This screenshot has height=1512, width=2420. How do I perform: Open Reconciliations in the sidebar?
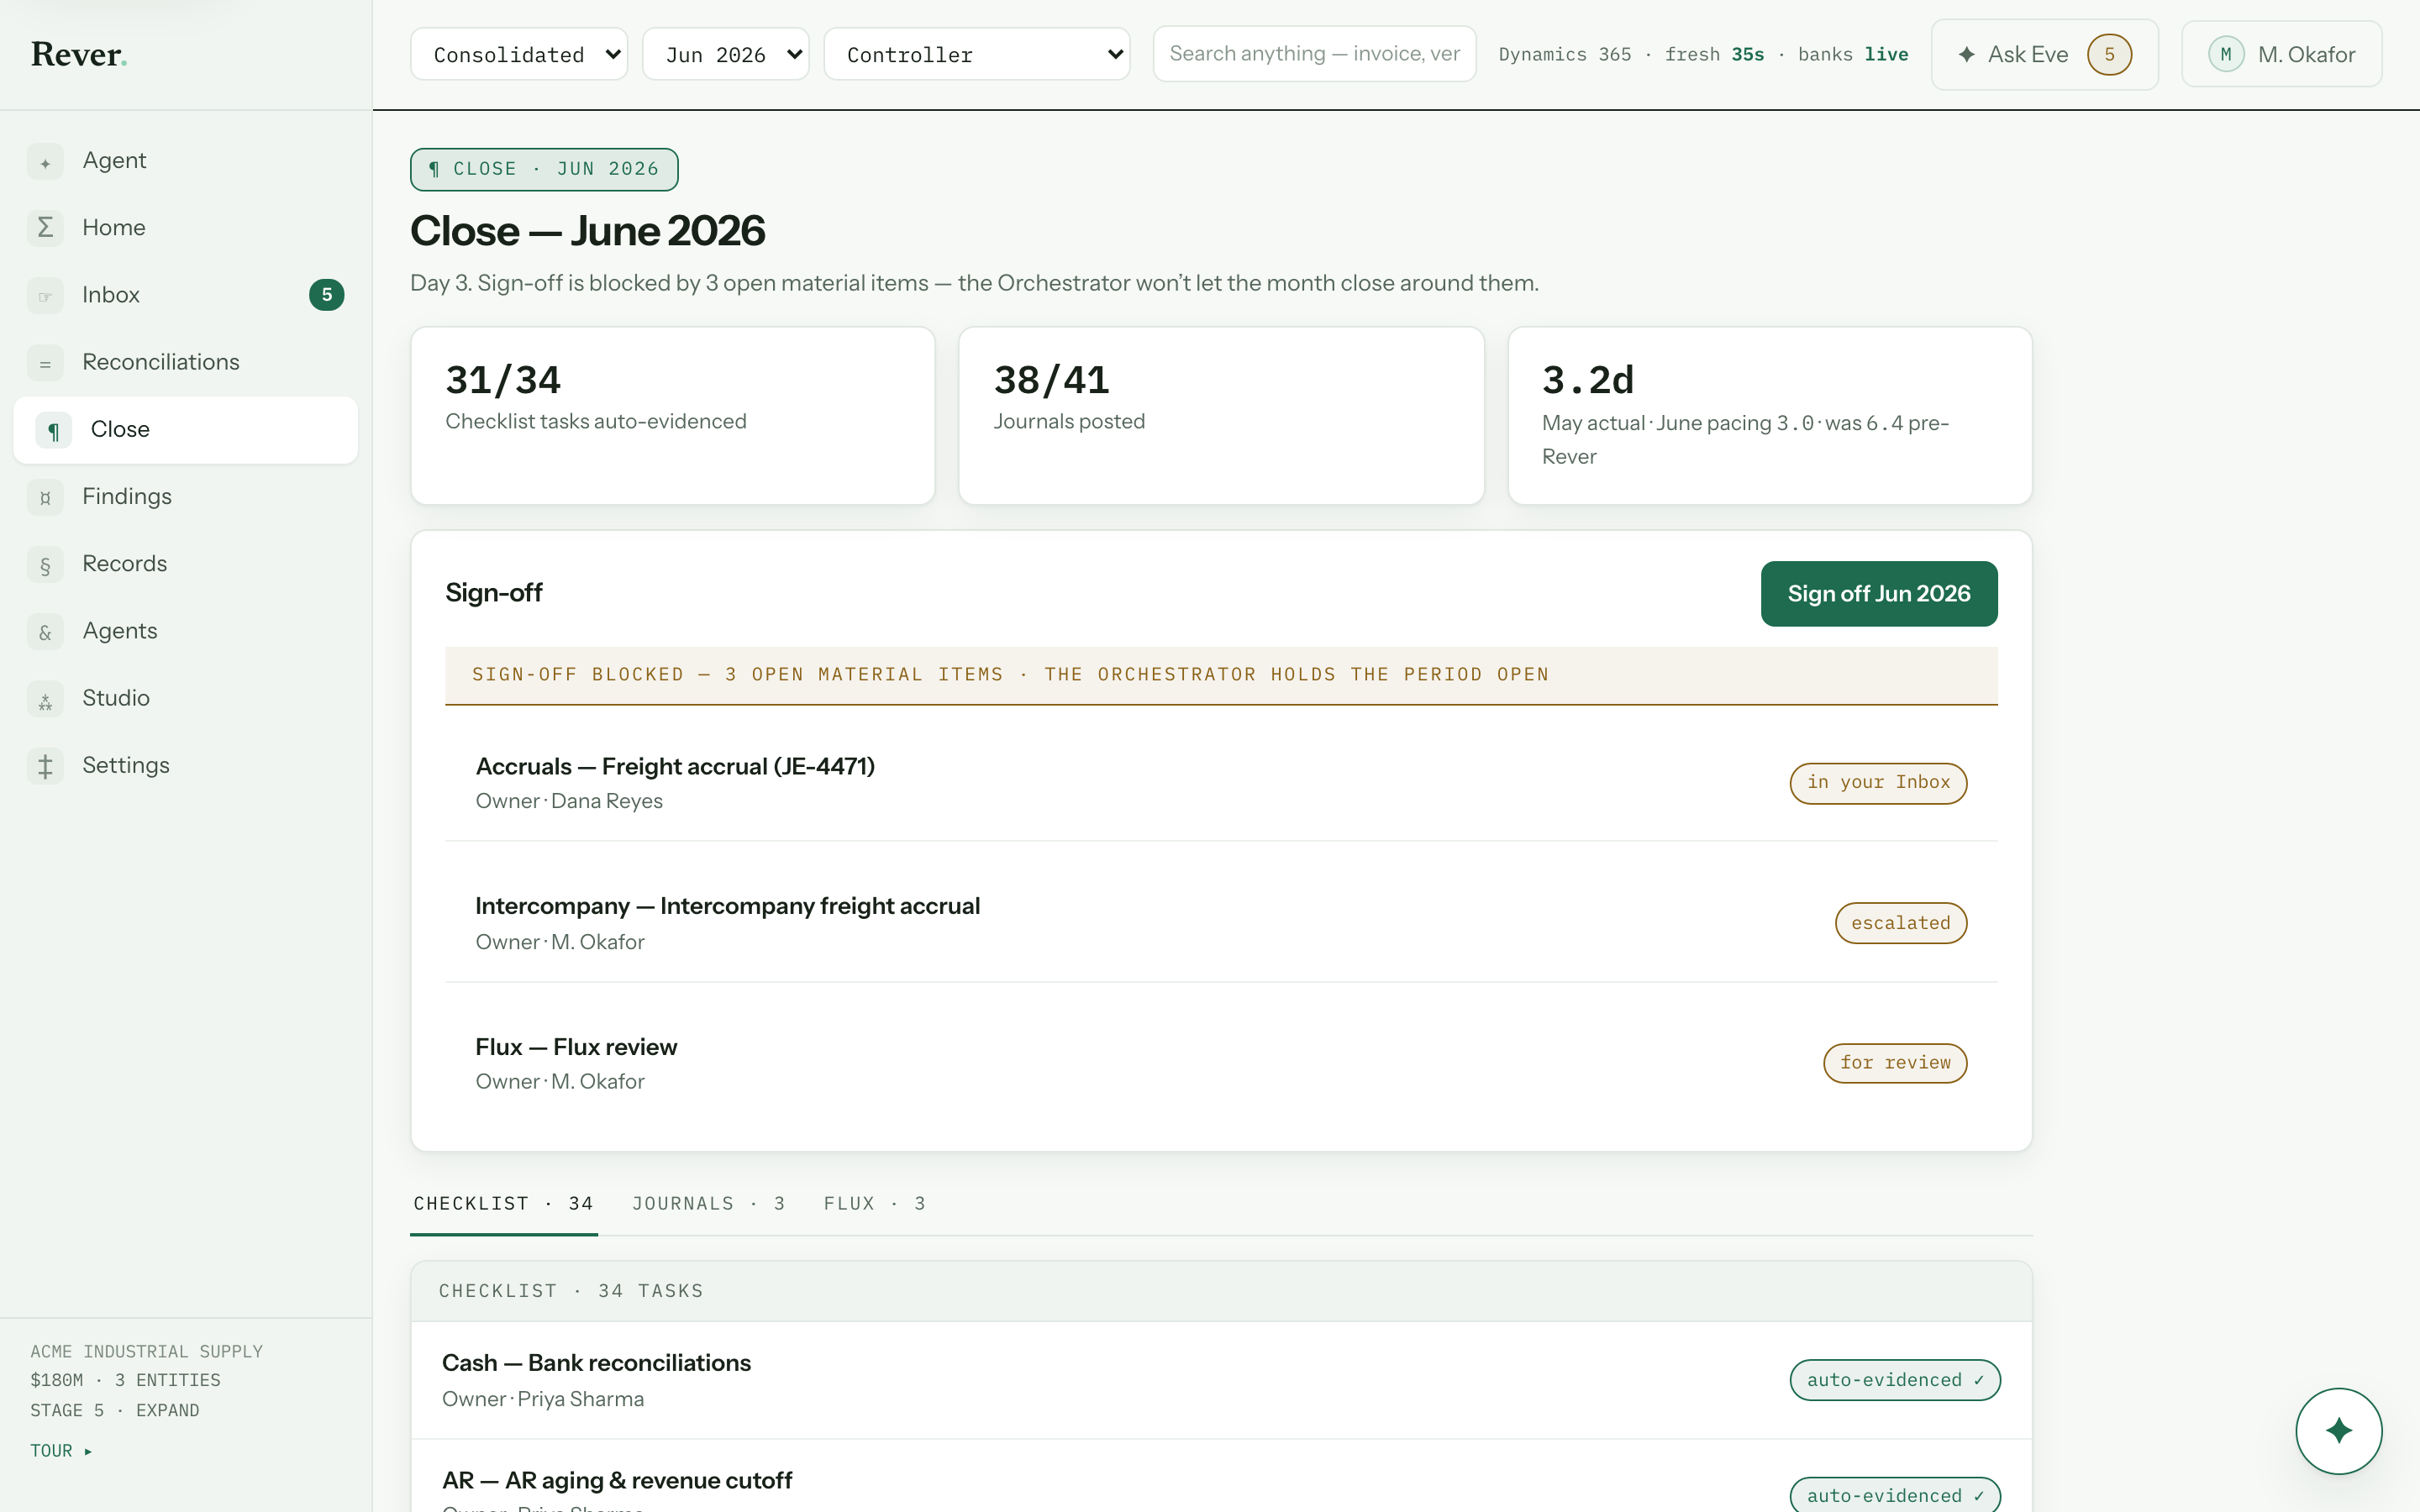tap(186, 362)
